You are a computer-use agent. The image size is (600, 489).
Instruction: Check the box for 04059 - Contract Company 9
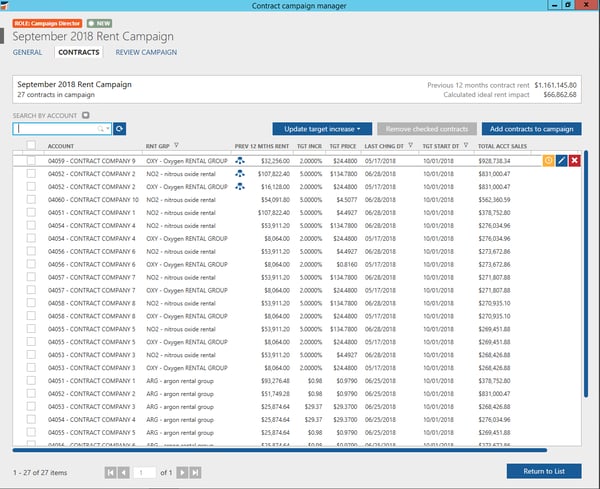pos(32,160)
